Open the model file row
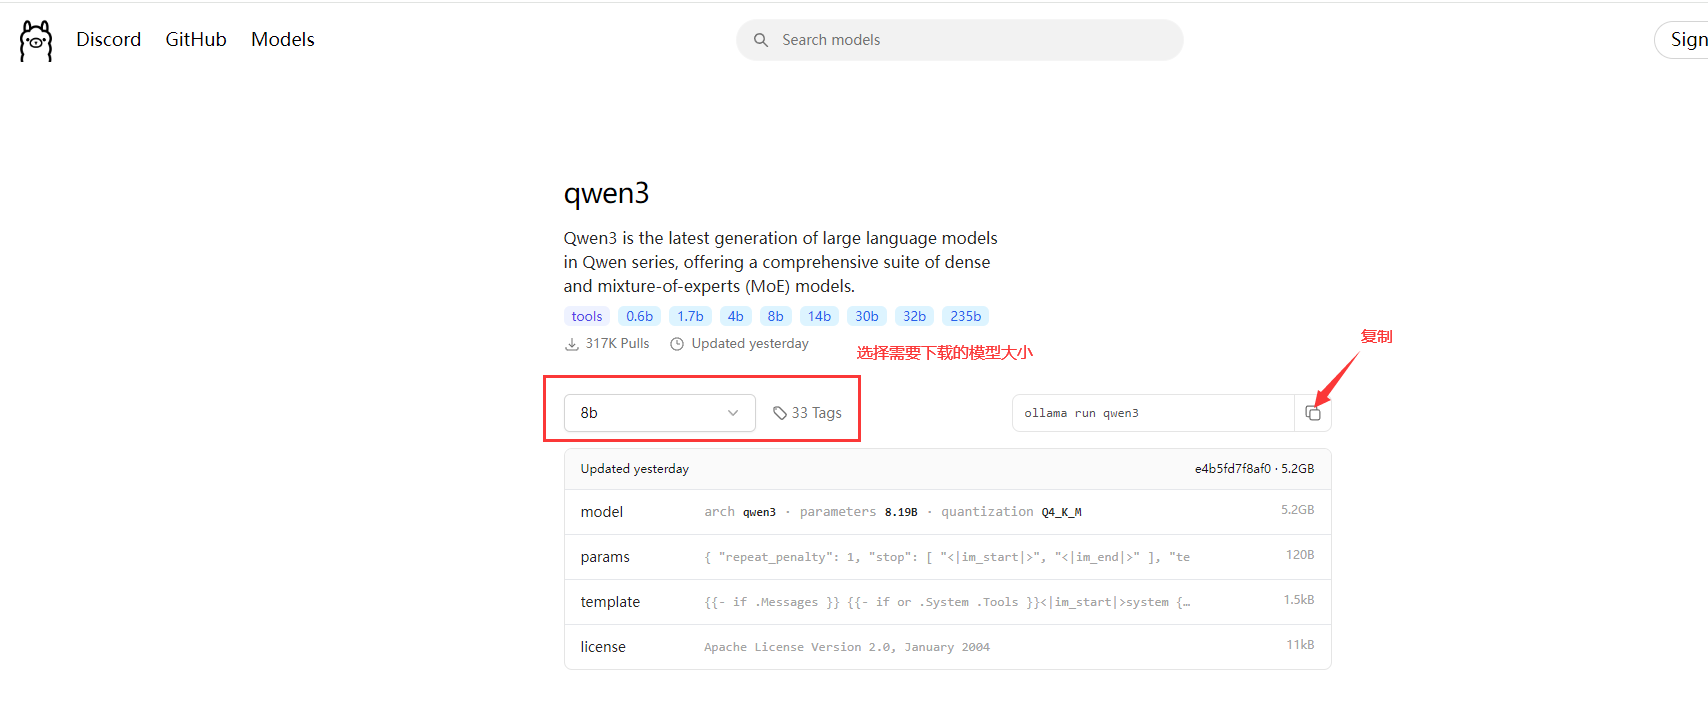The width and height of the screenshot is (1708, 702). [947, 512]
